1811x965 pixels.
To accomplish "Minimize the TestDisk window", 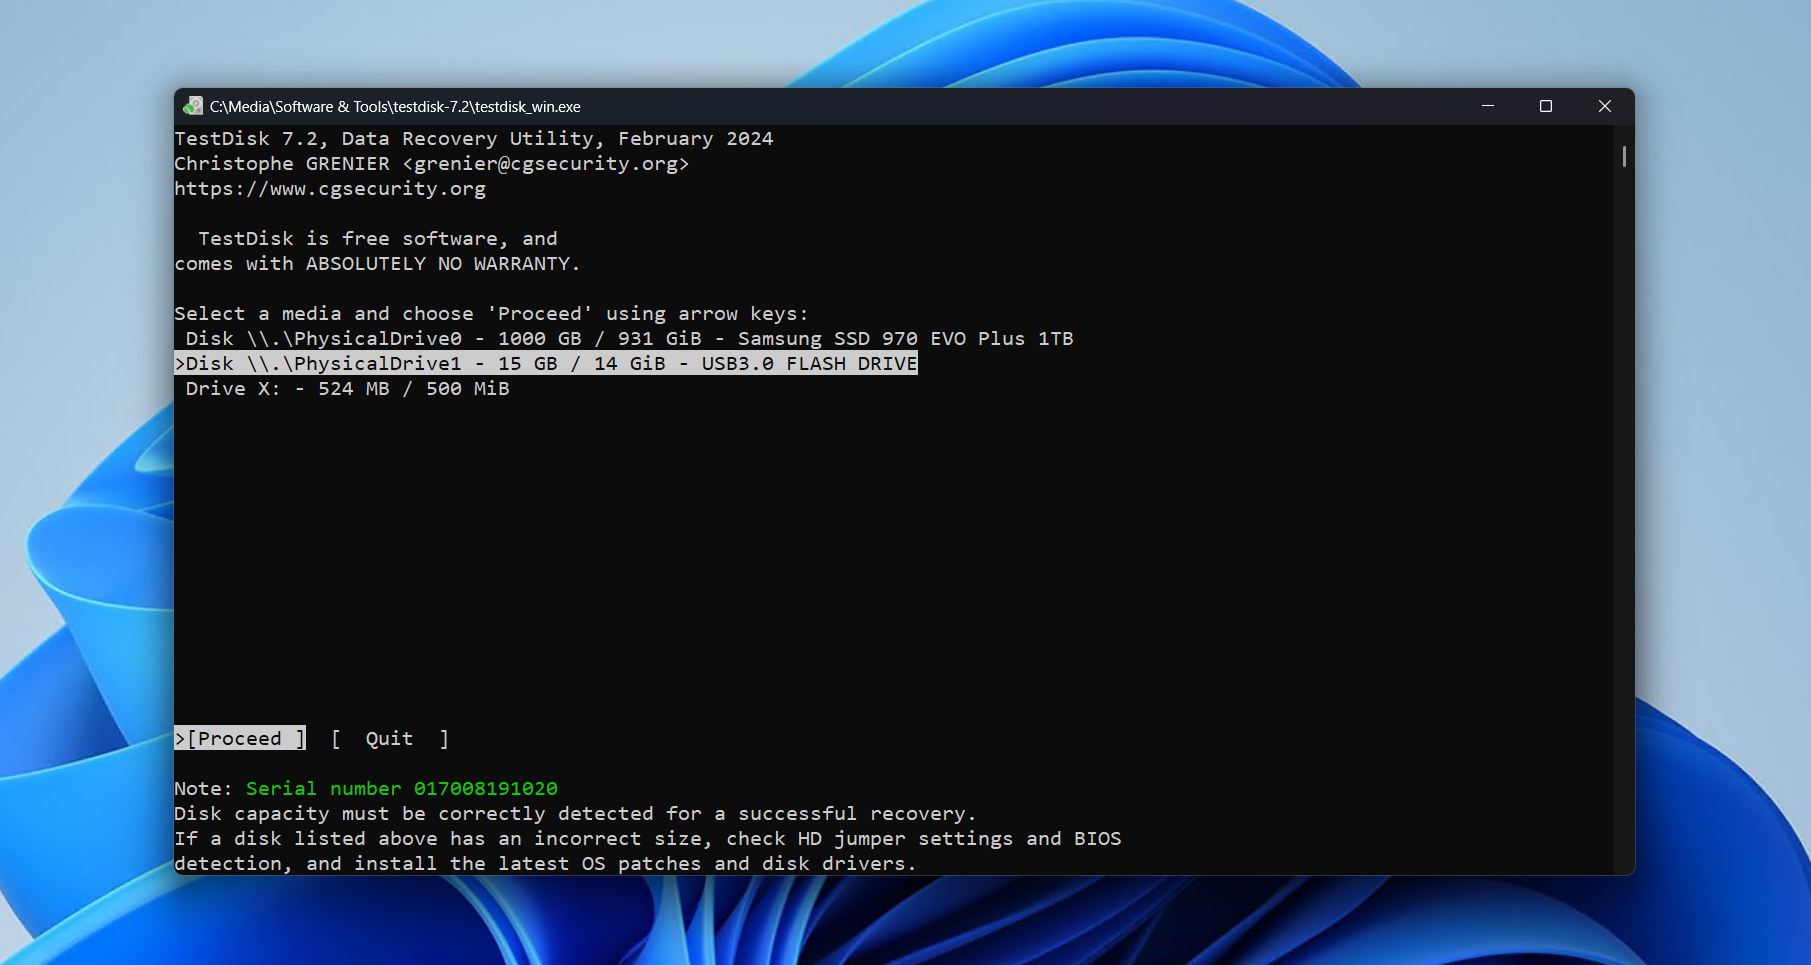I will coord(1485,105).
